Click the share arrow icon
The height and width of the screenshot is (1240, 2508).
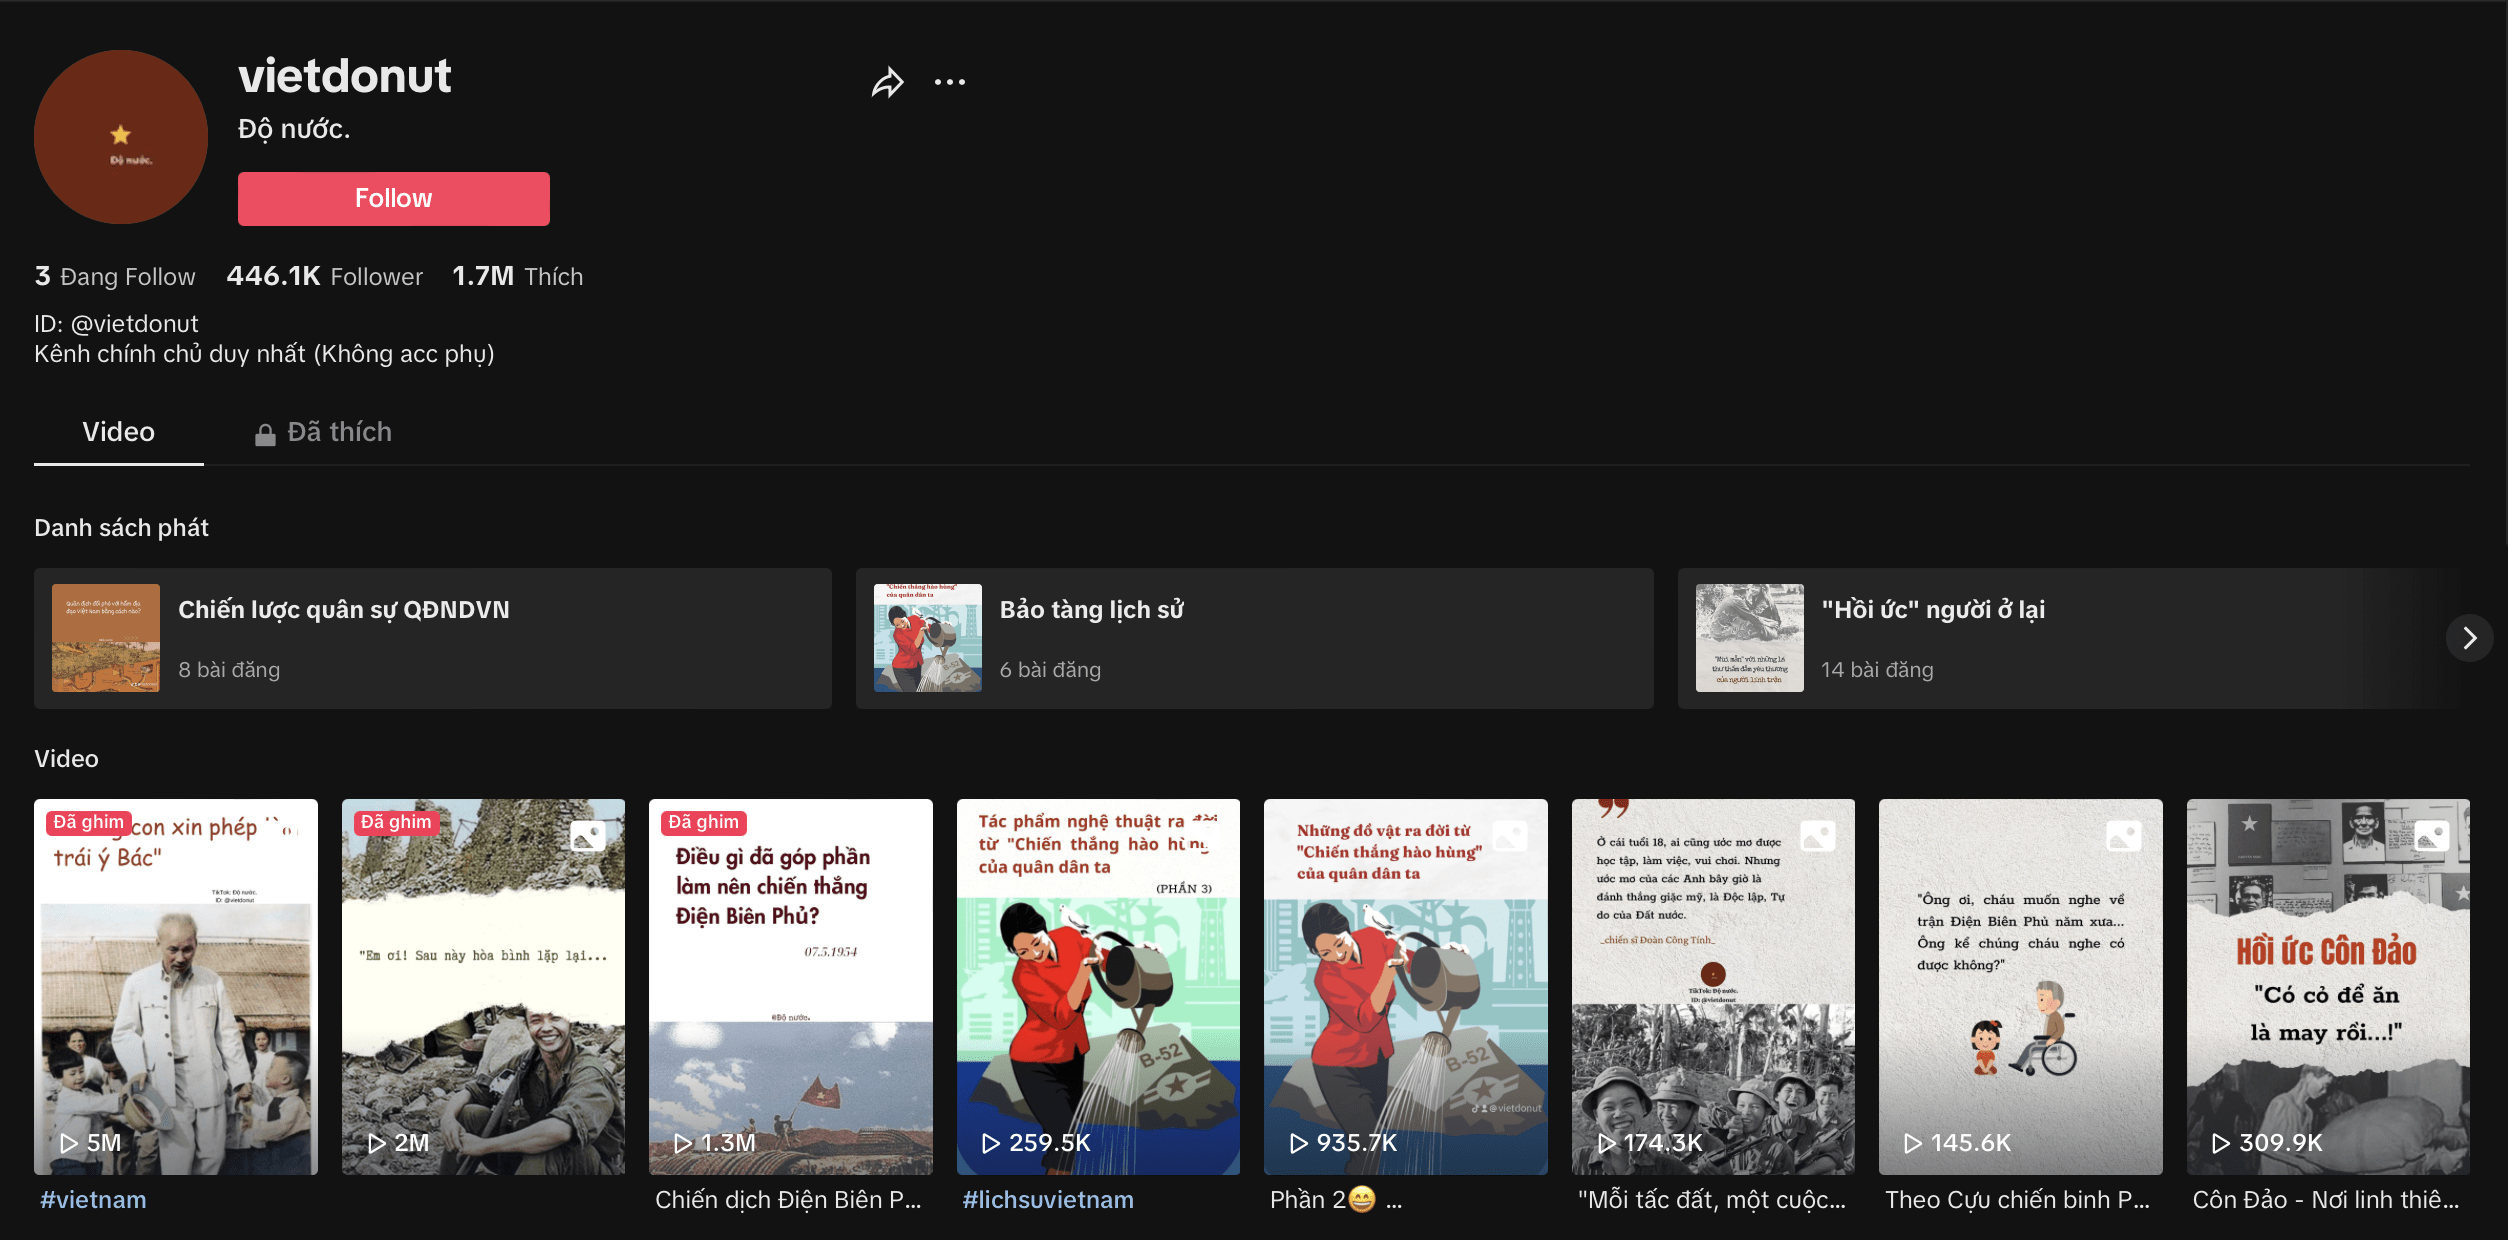887,82
